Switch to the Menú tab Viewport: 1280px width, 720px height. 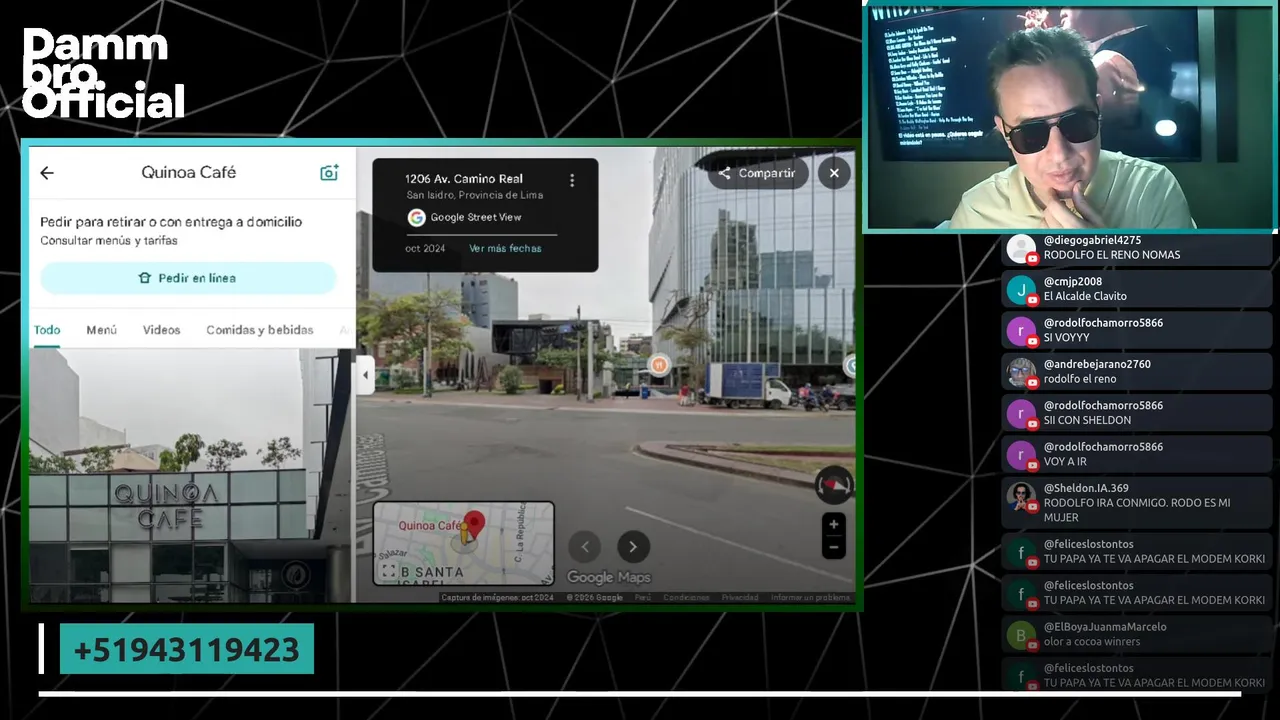coord(101,330)
